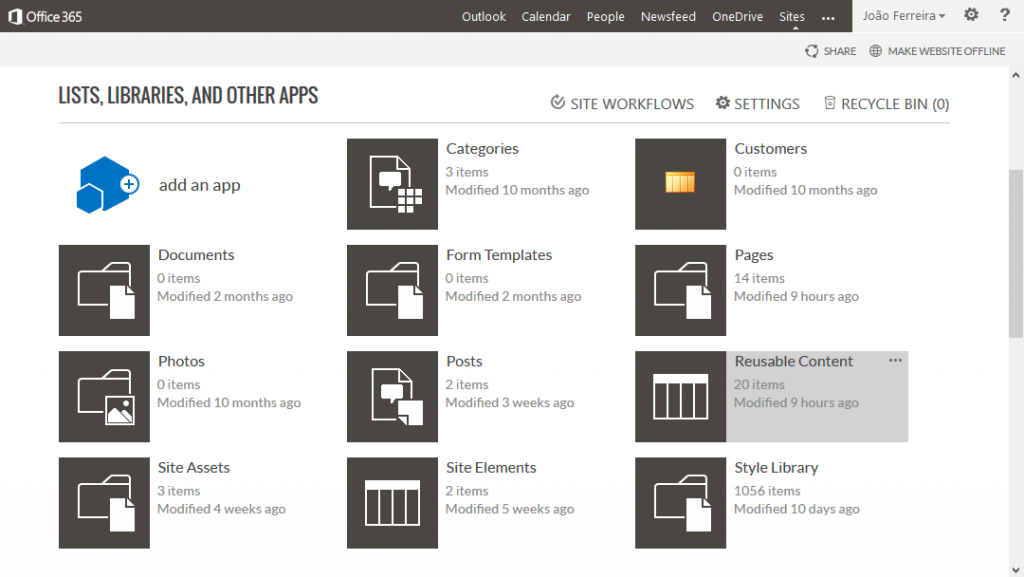Click the Share button
The height and width of the screenshot is (577, 1024).
tap(831, 51)
